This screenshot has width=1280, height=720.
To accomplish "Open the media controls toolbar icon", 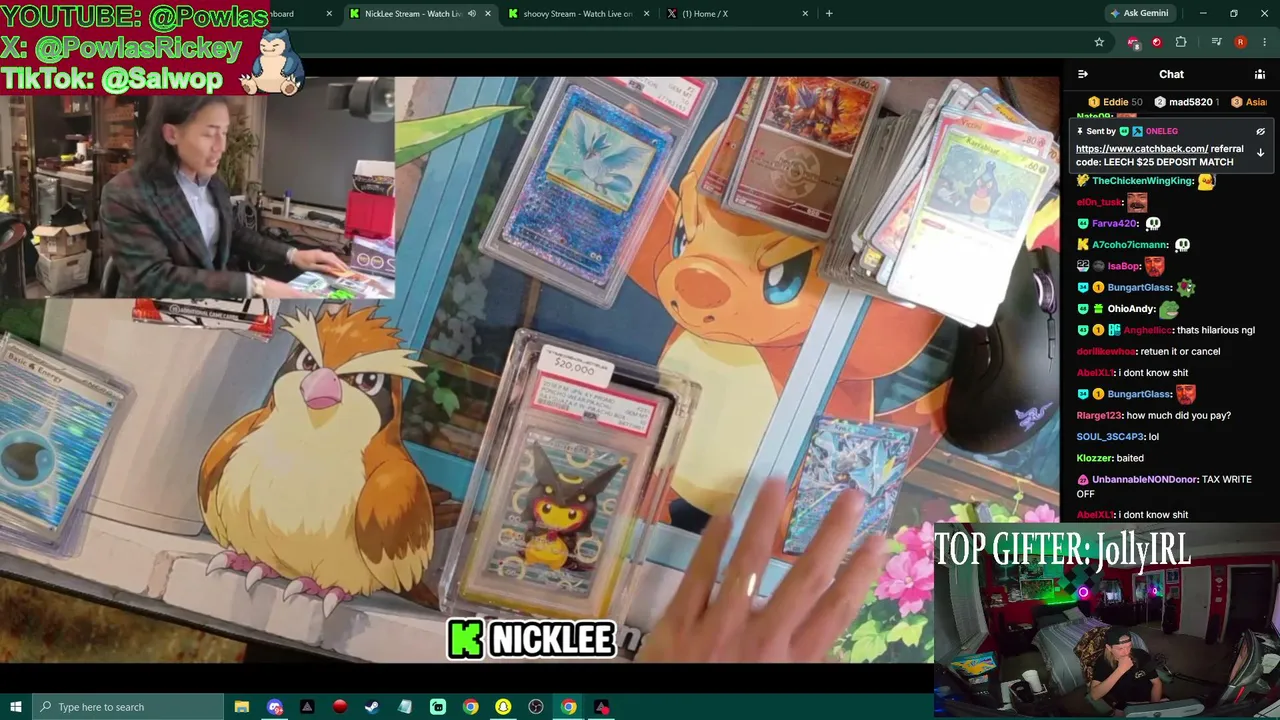I will tap(1216, 42).
